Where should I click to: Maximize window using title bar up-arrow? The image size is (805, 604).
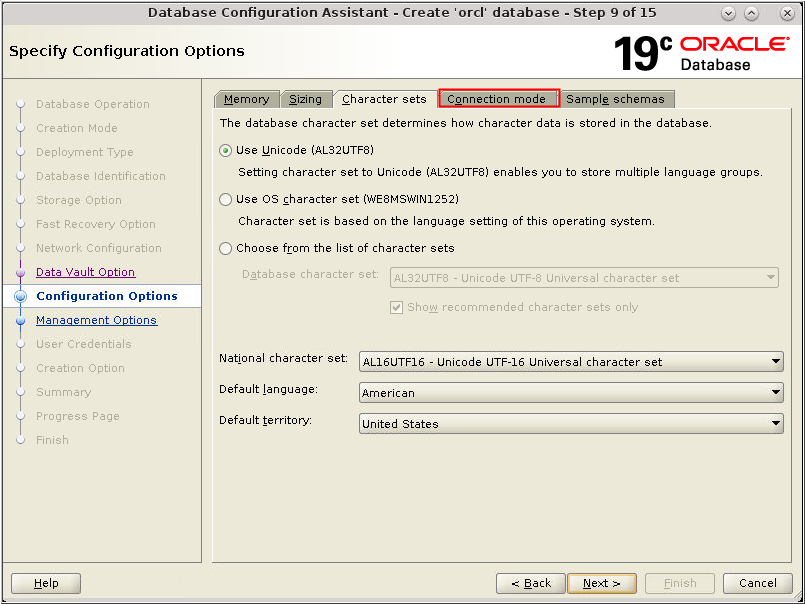752,13
